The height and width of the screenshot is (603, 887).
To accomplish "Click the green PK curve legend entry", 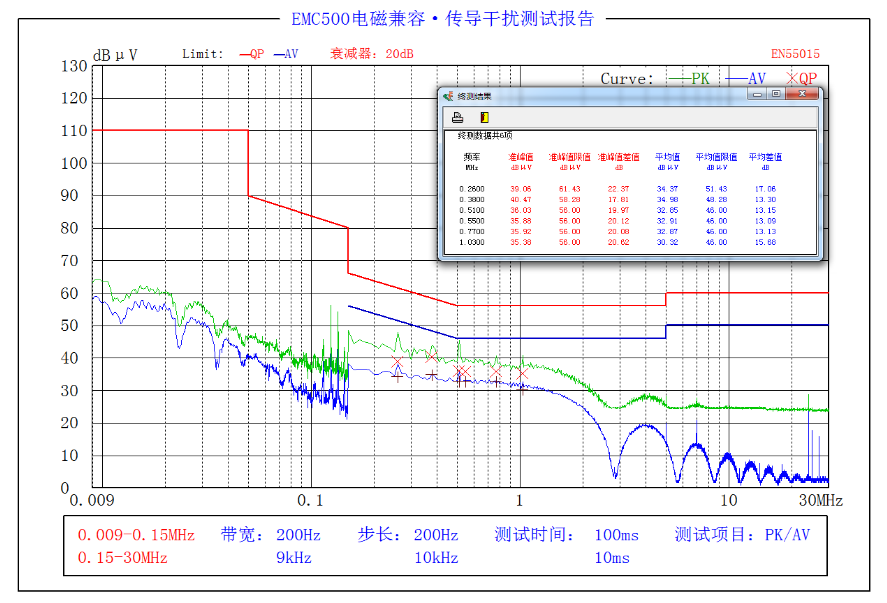I will 689,78.
